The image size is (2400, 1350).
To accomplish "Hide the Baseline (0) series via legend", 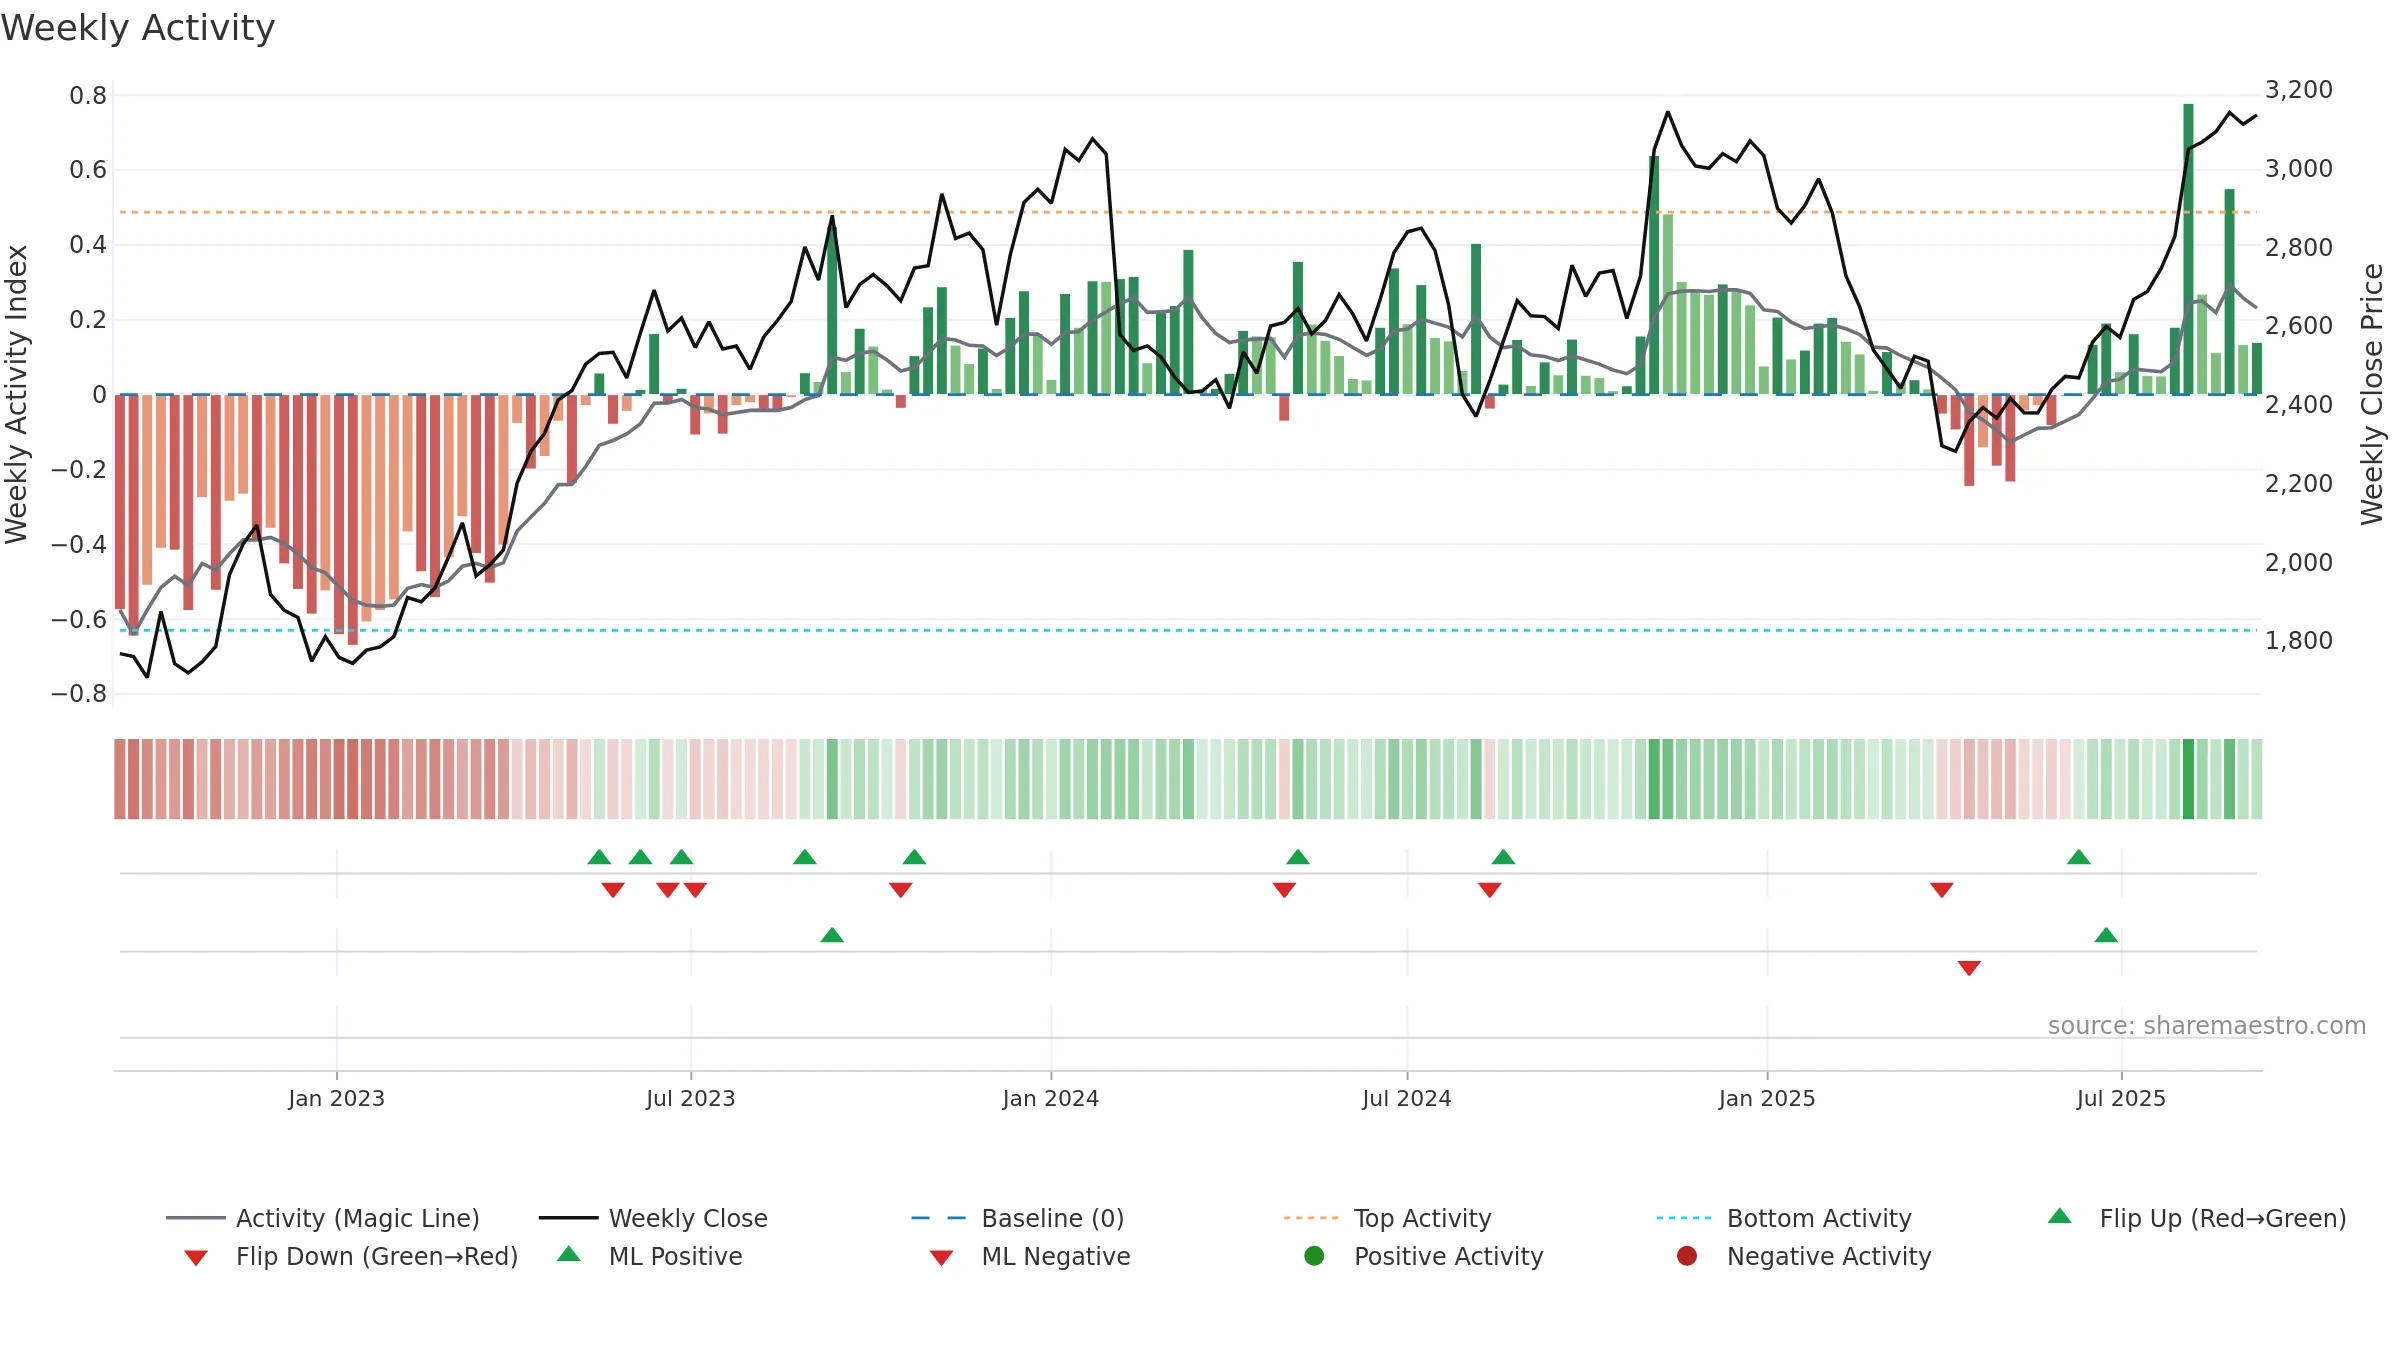I will click(x=1018, y=1218).
